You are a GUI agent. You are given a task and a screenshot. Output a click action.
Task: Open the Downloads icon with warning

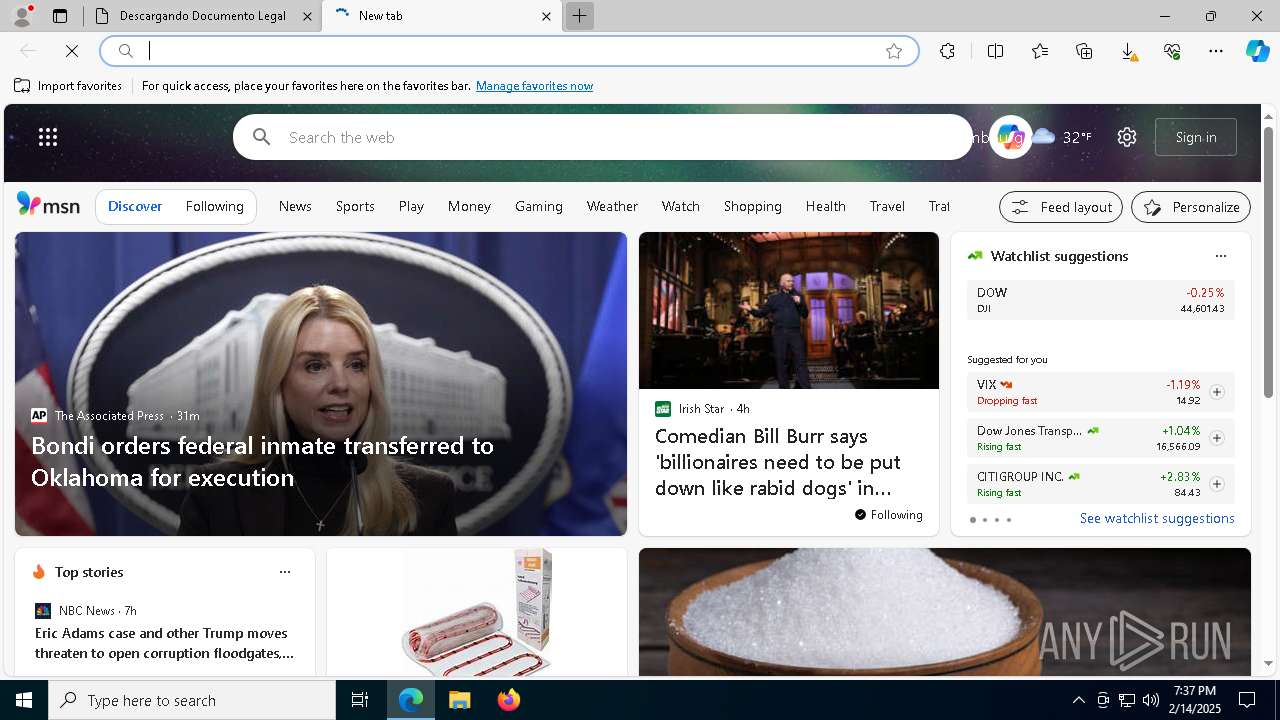[x=1128, y=51]
